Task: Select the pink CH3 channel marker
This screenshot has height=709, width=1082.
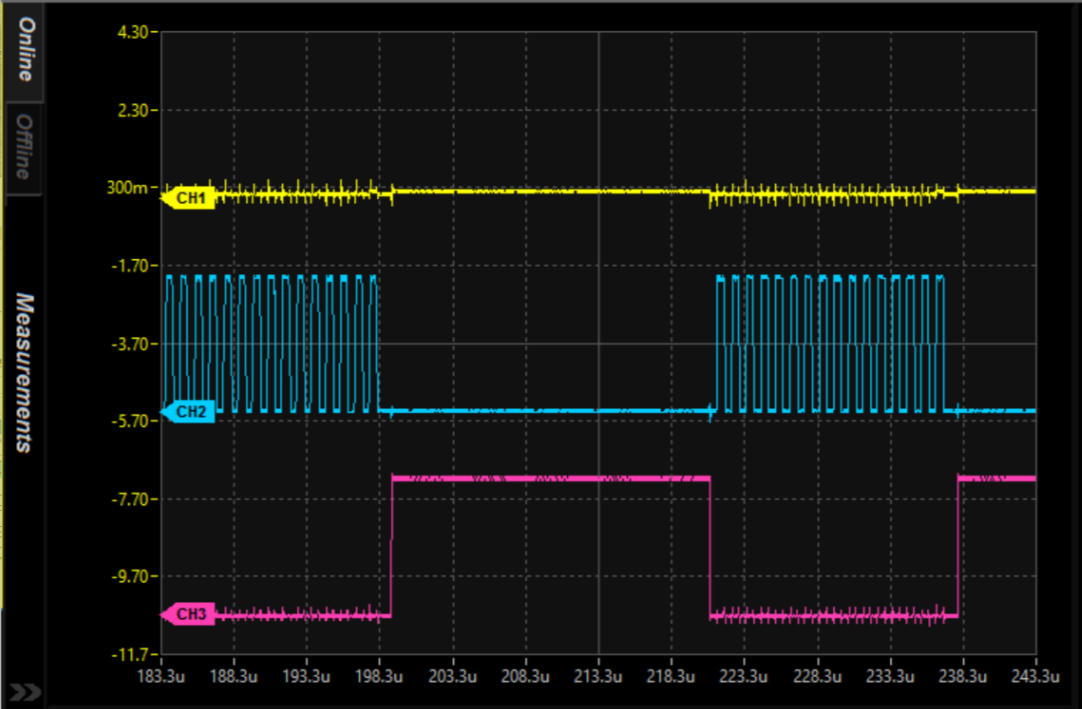Action: tap(188, 614)
